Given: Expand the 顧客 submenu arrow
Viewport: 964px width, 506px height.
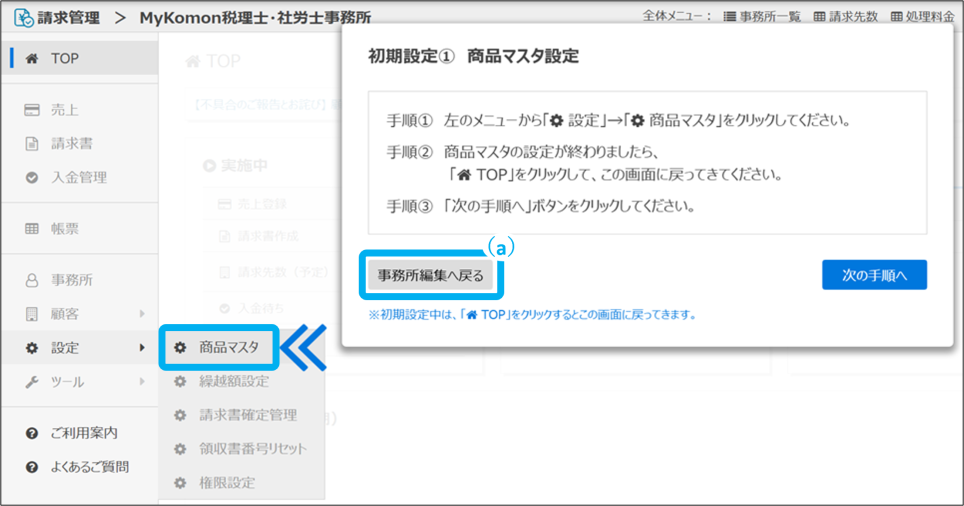Looking at the screenshot, I should point(142,314).
